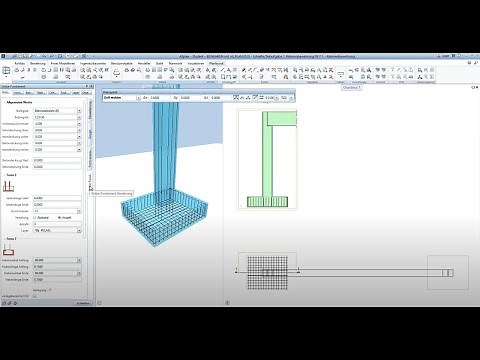Open the Betondeckung links dropdown
This screenshot has height=360, width=480.
79,143
